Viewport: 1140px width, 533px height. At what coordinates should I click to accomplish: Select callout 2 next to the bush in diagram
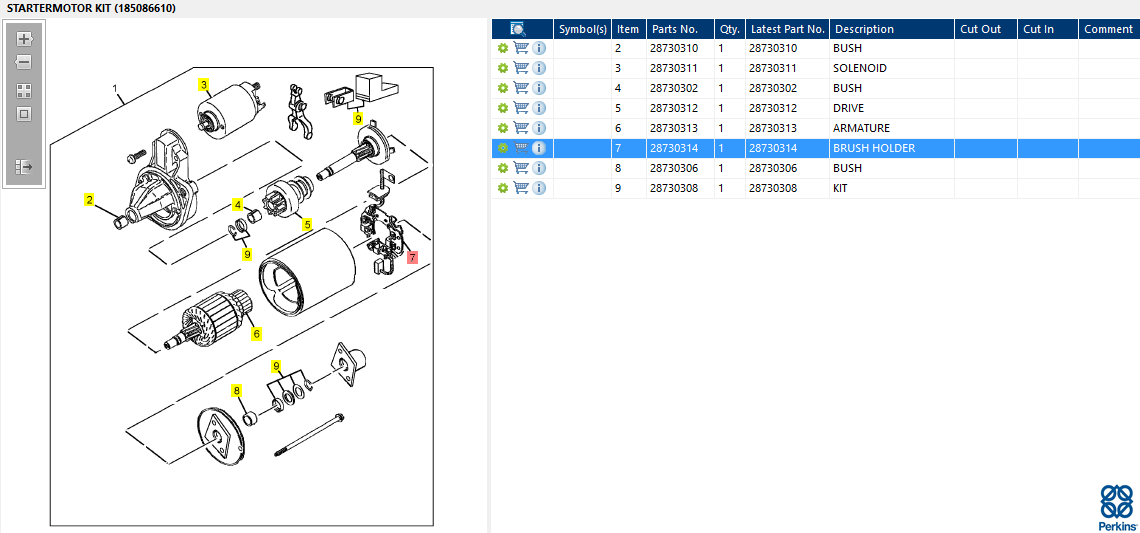[x=89, y=199]
